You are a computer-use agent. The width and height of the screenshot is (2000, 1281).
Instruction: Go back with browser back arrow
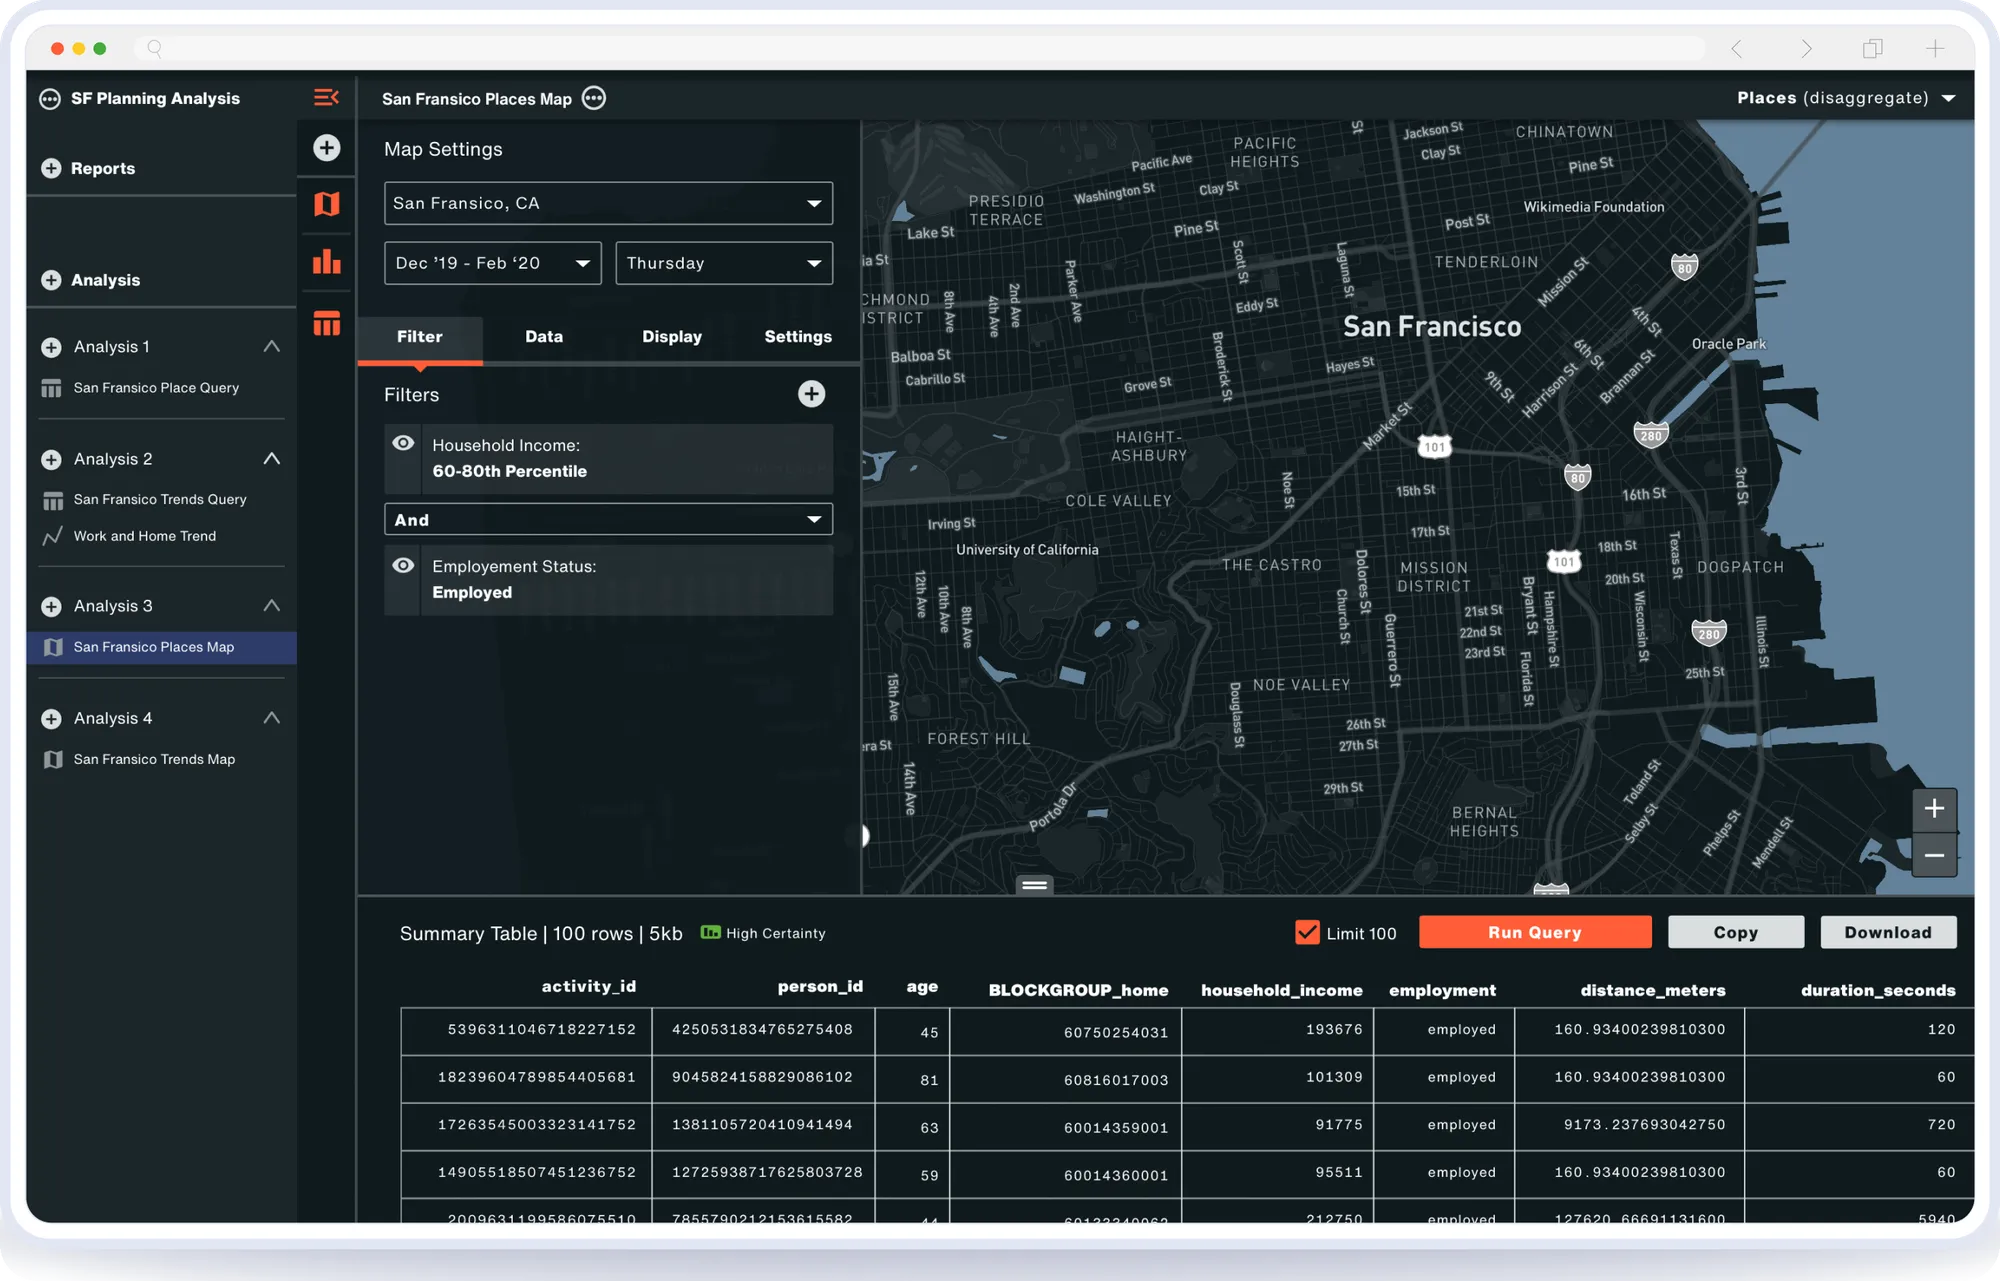1737,48
